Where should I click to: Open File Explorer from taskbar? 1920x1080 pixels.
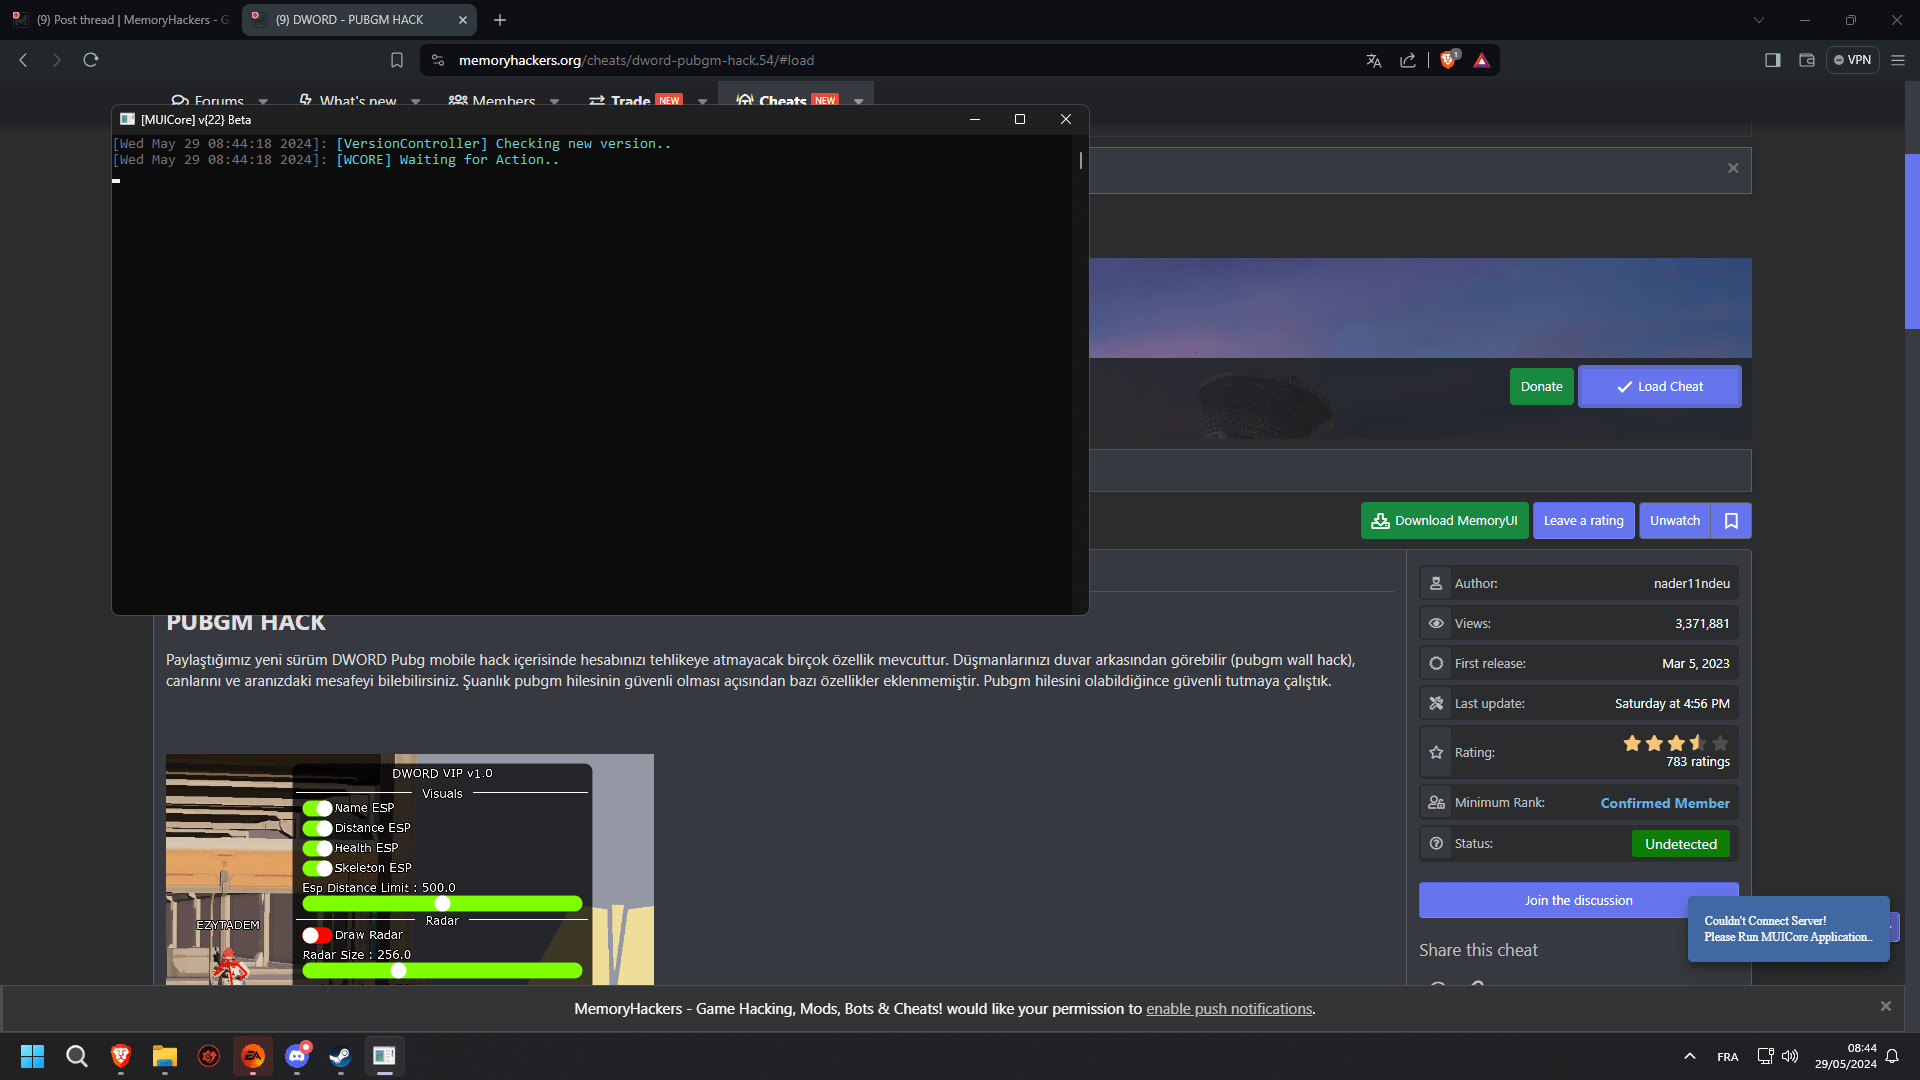coord(165,1056)
